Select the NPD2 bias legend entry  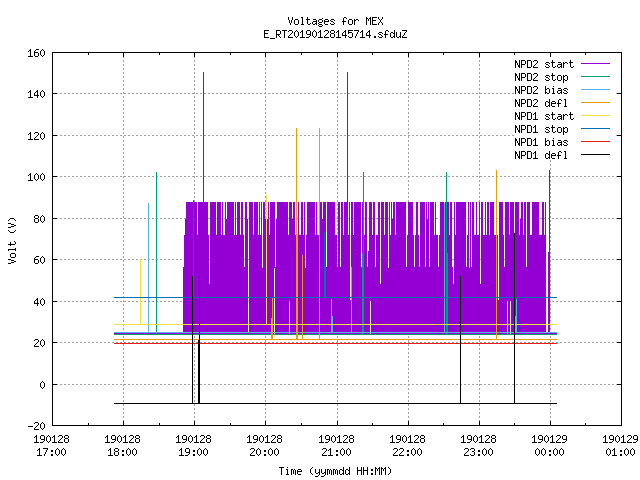tap(562, 90)
